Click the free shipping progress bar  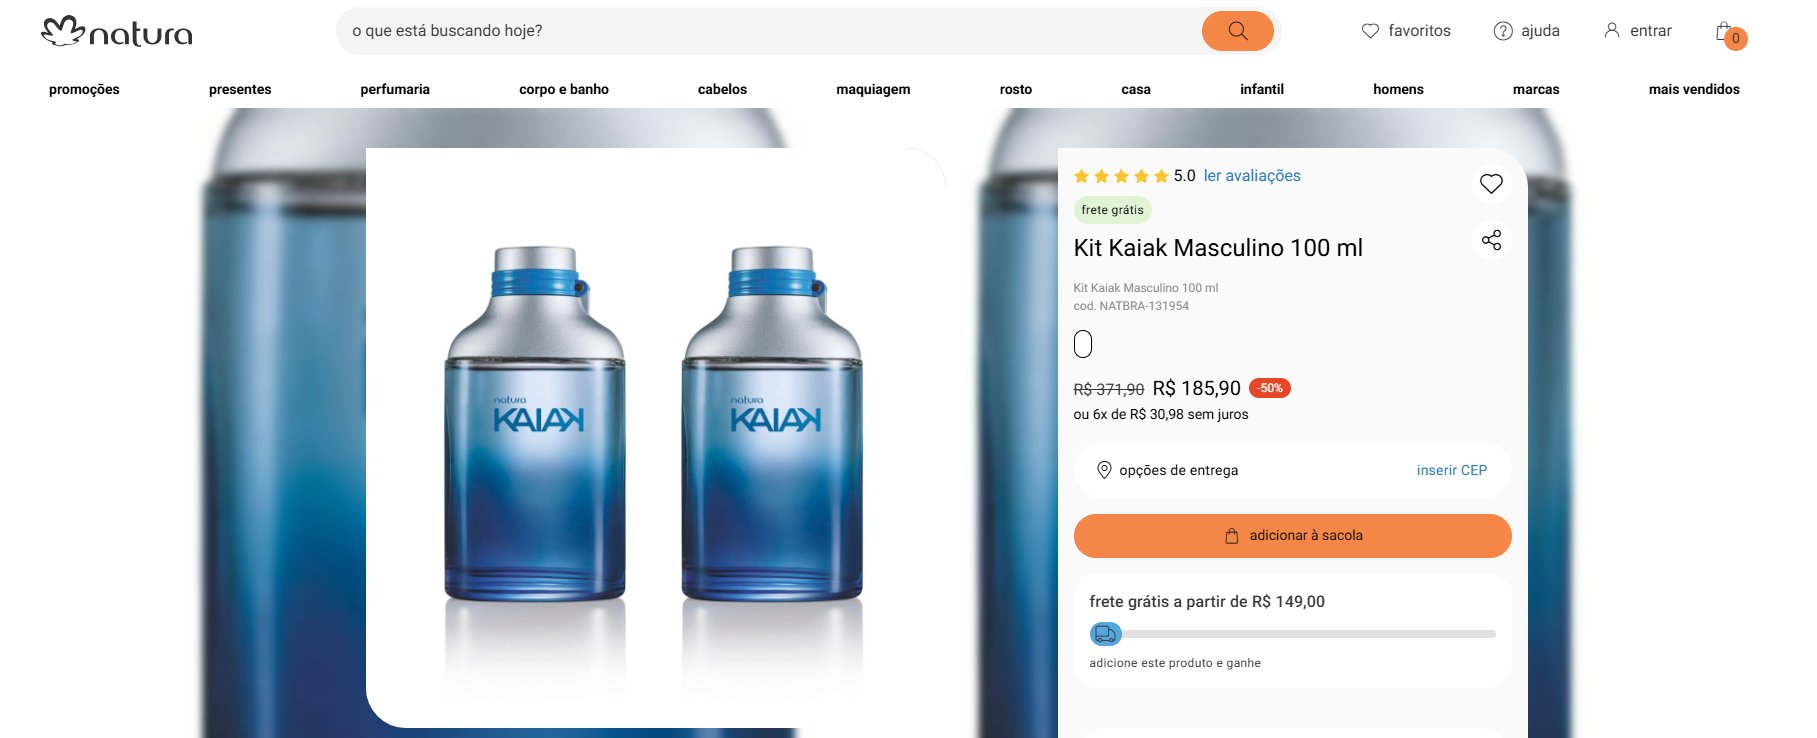[x=1292, y=634]
